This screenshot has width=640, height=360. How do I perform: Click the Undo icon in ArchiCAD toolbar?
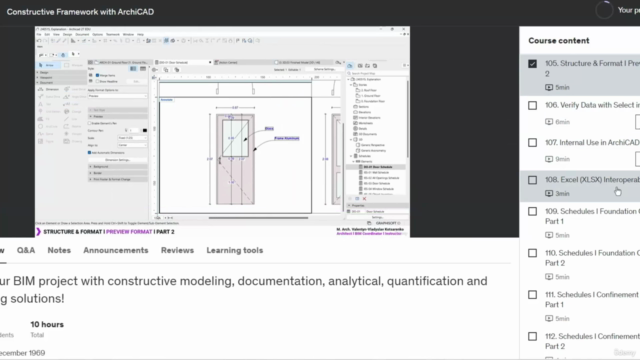[x=39, y=41]
